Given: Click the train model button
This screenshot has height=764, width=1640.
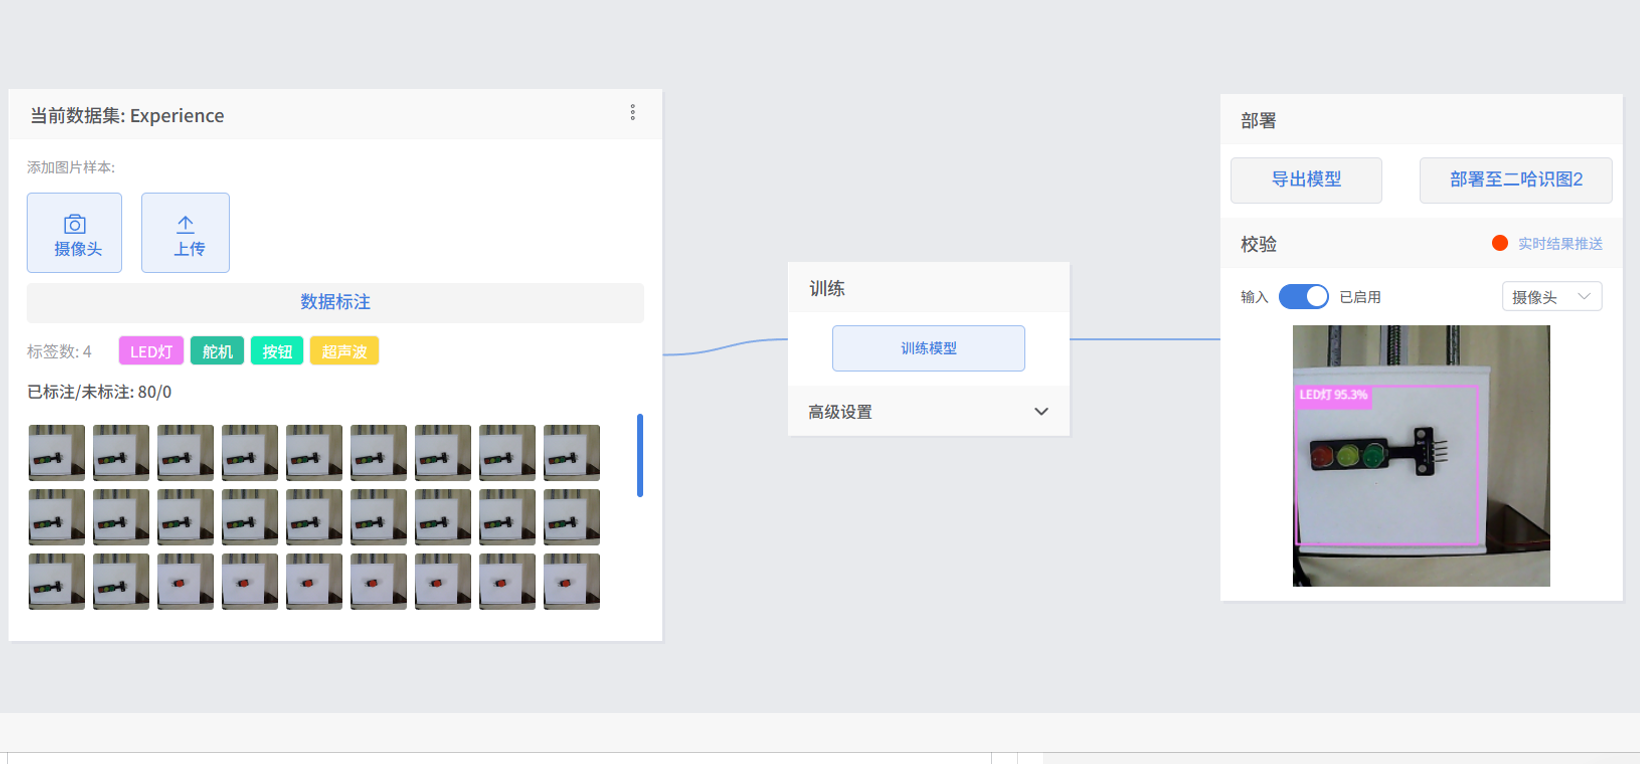Looking at the screenshot, I should tap(928, 348).
